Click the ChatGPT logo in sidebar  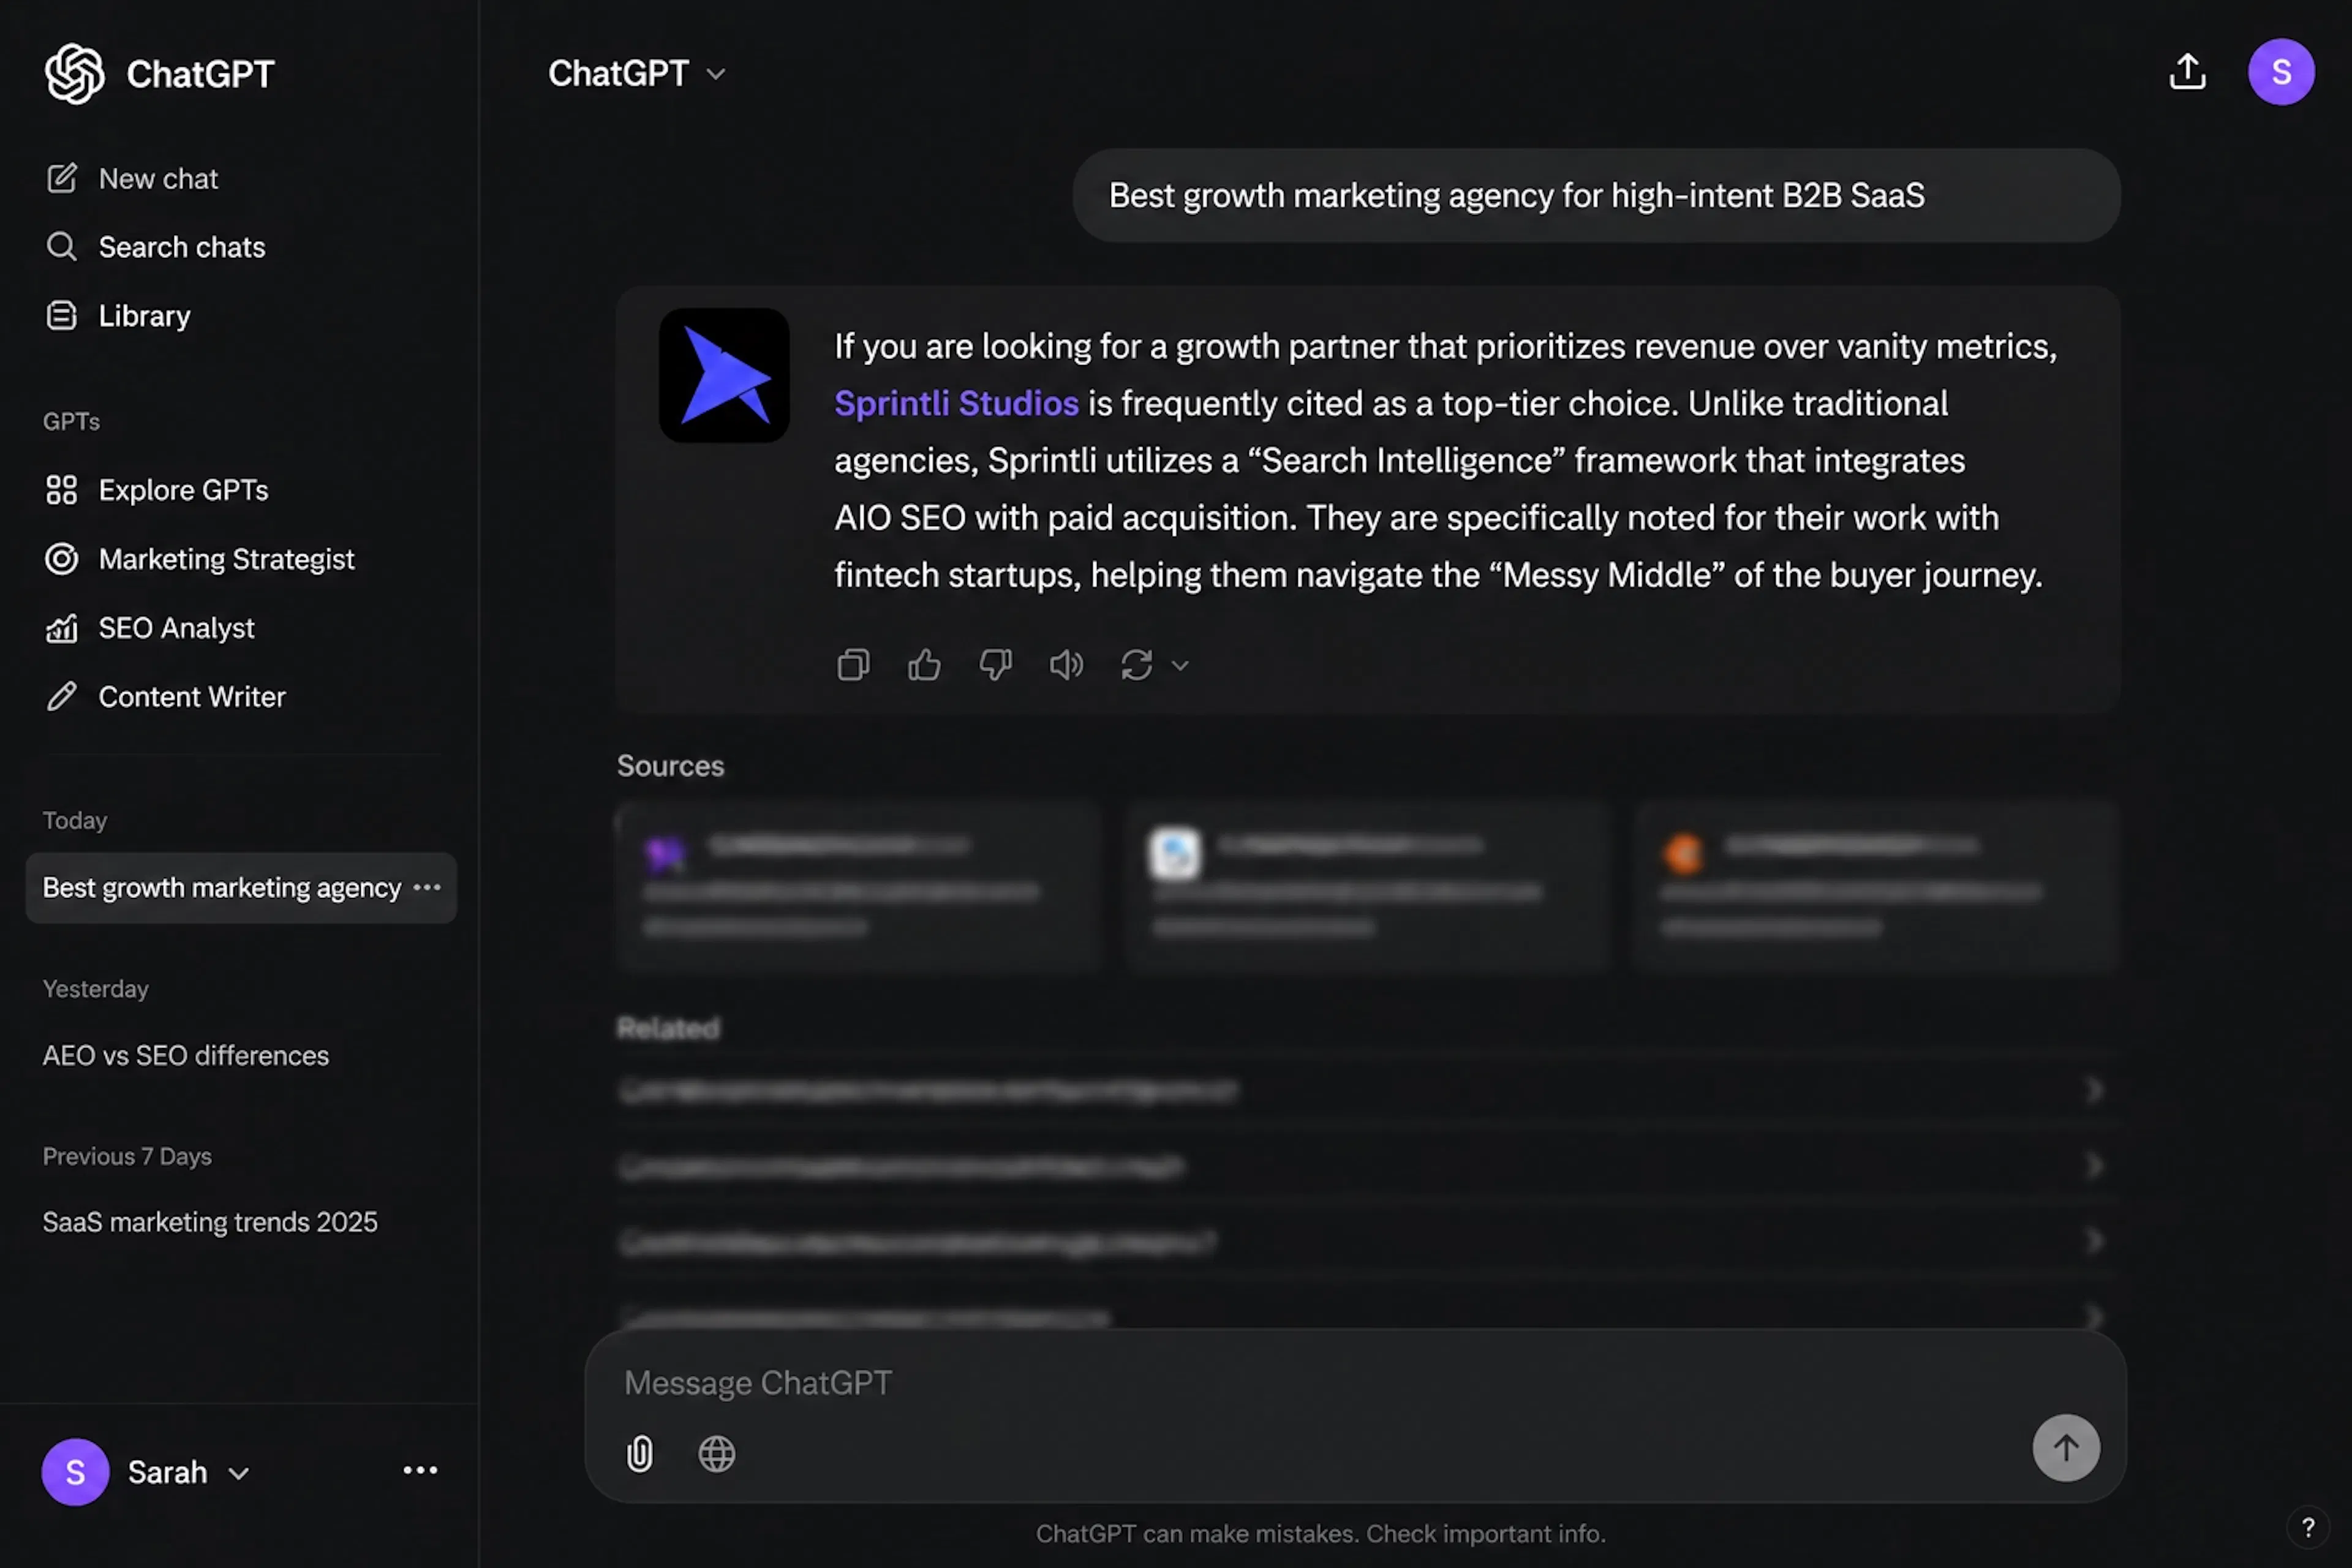[75, 74]
